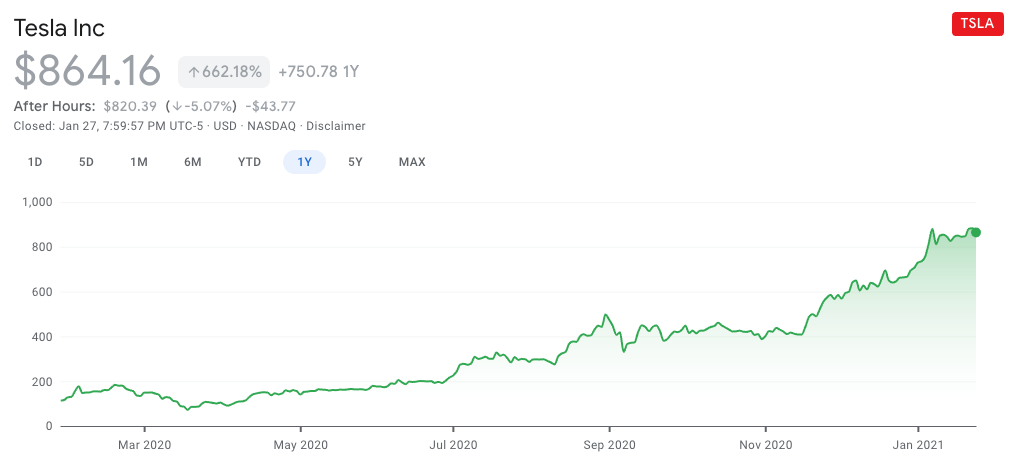Click the 662.18% percent change pill
Screen dimensions: 1016x462
[x=224, y=71]
